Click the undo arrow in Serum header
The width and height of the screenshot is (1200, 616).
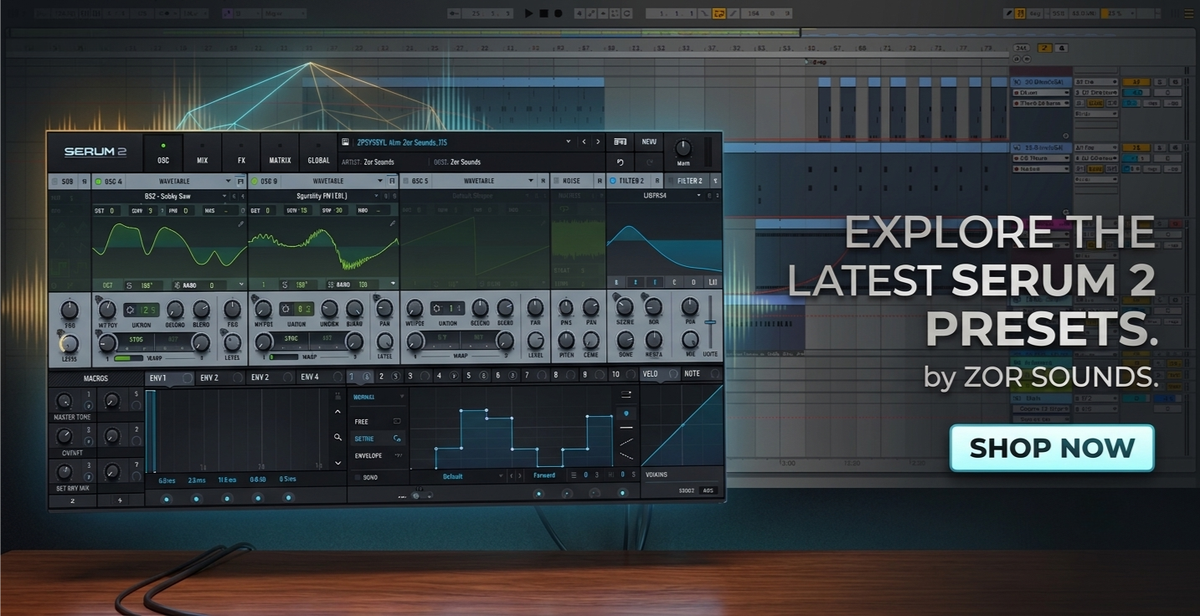(620, 161)
